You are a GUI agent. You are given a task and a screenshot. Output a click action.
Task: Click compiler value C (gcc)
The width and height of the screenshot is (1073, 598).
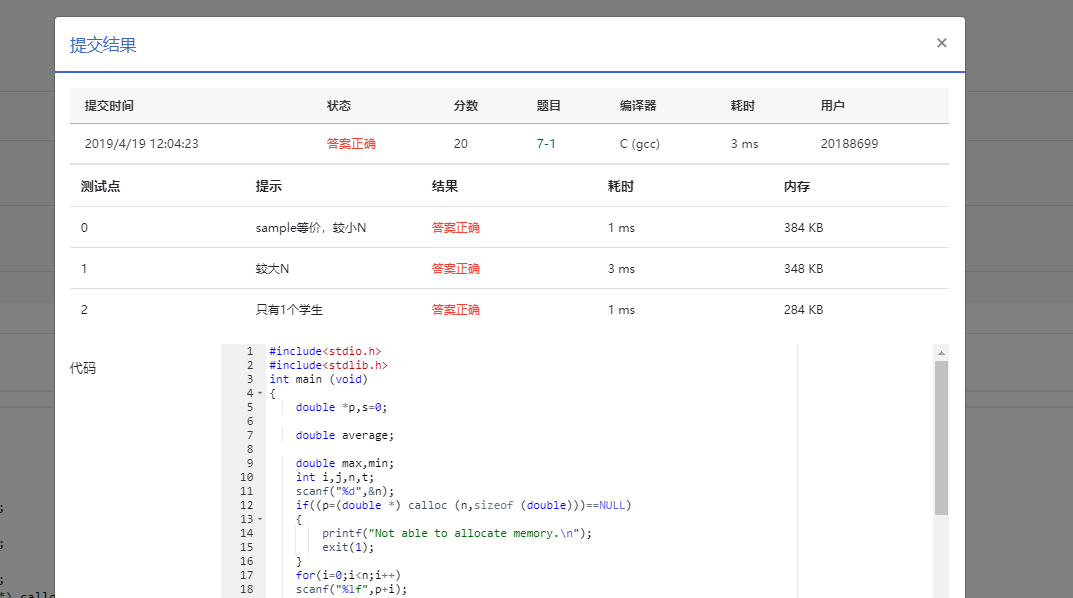coord(640,144)
